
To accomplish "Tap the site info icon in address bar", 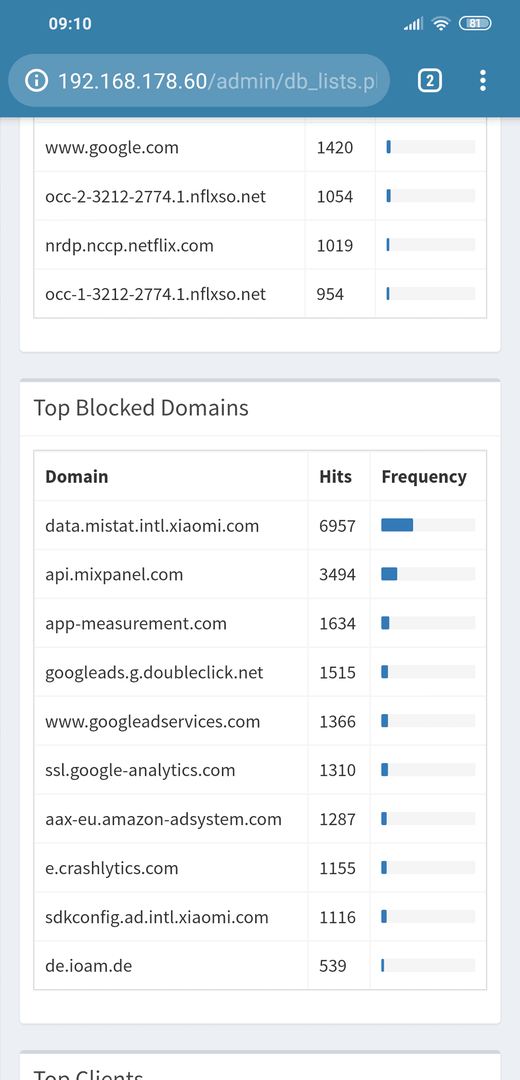I will [36, 81].
